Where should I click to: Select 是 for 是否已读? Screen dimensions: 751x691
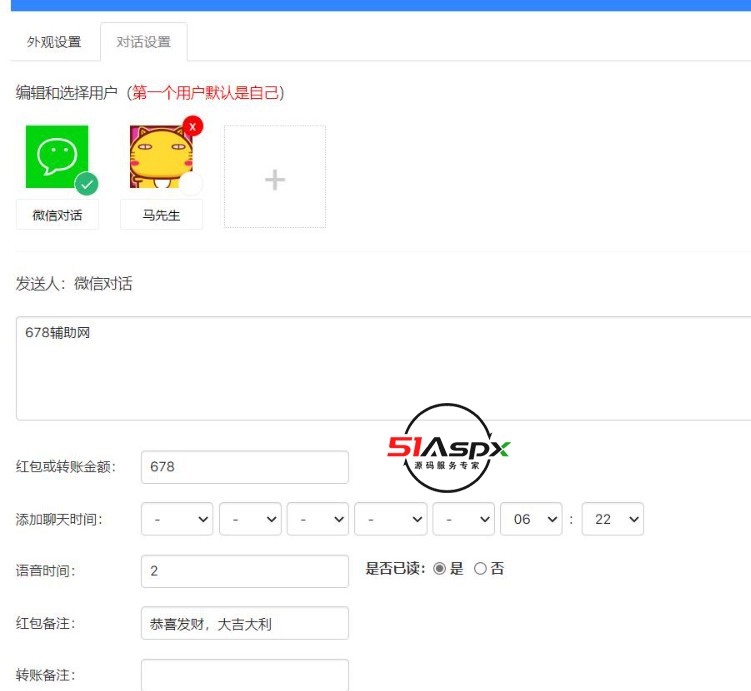439,569
